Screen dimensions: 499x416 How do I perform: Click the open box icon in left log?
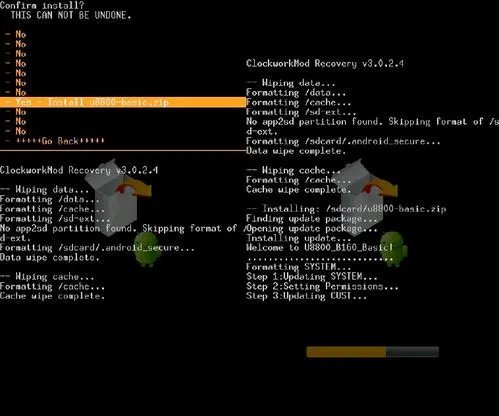[x=112, y=197]
